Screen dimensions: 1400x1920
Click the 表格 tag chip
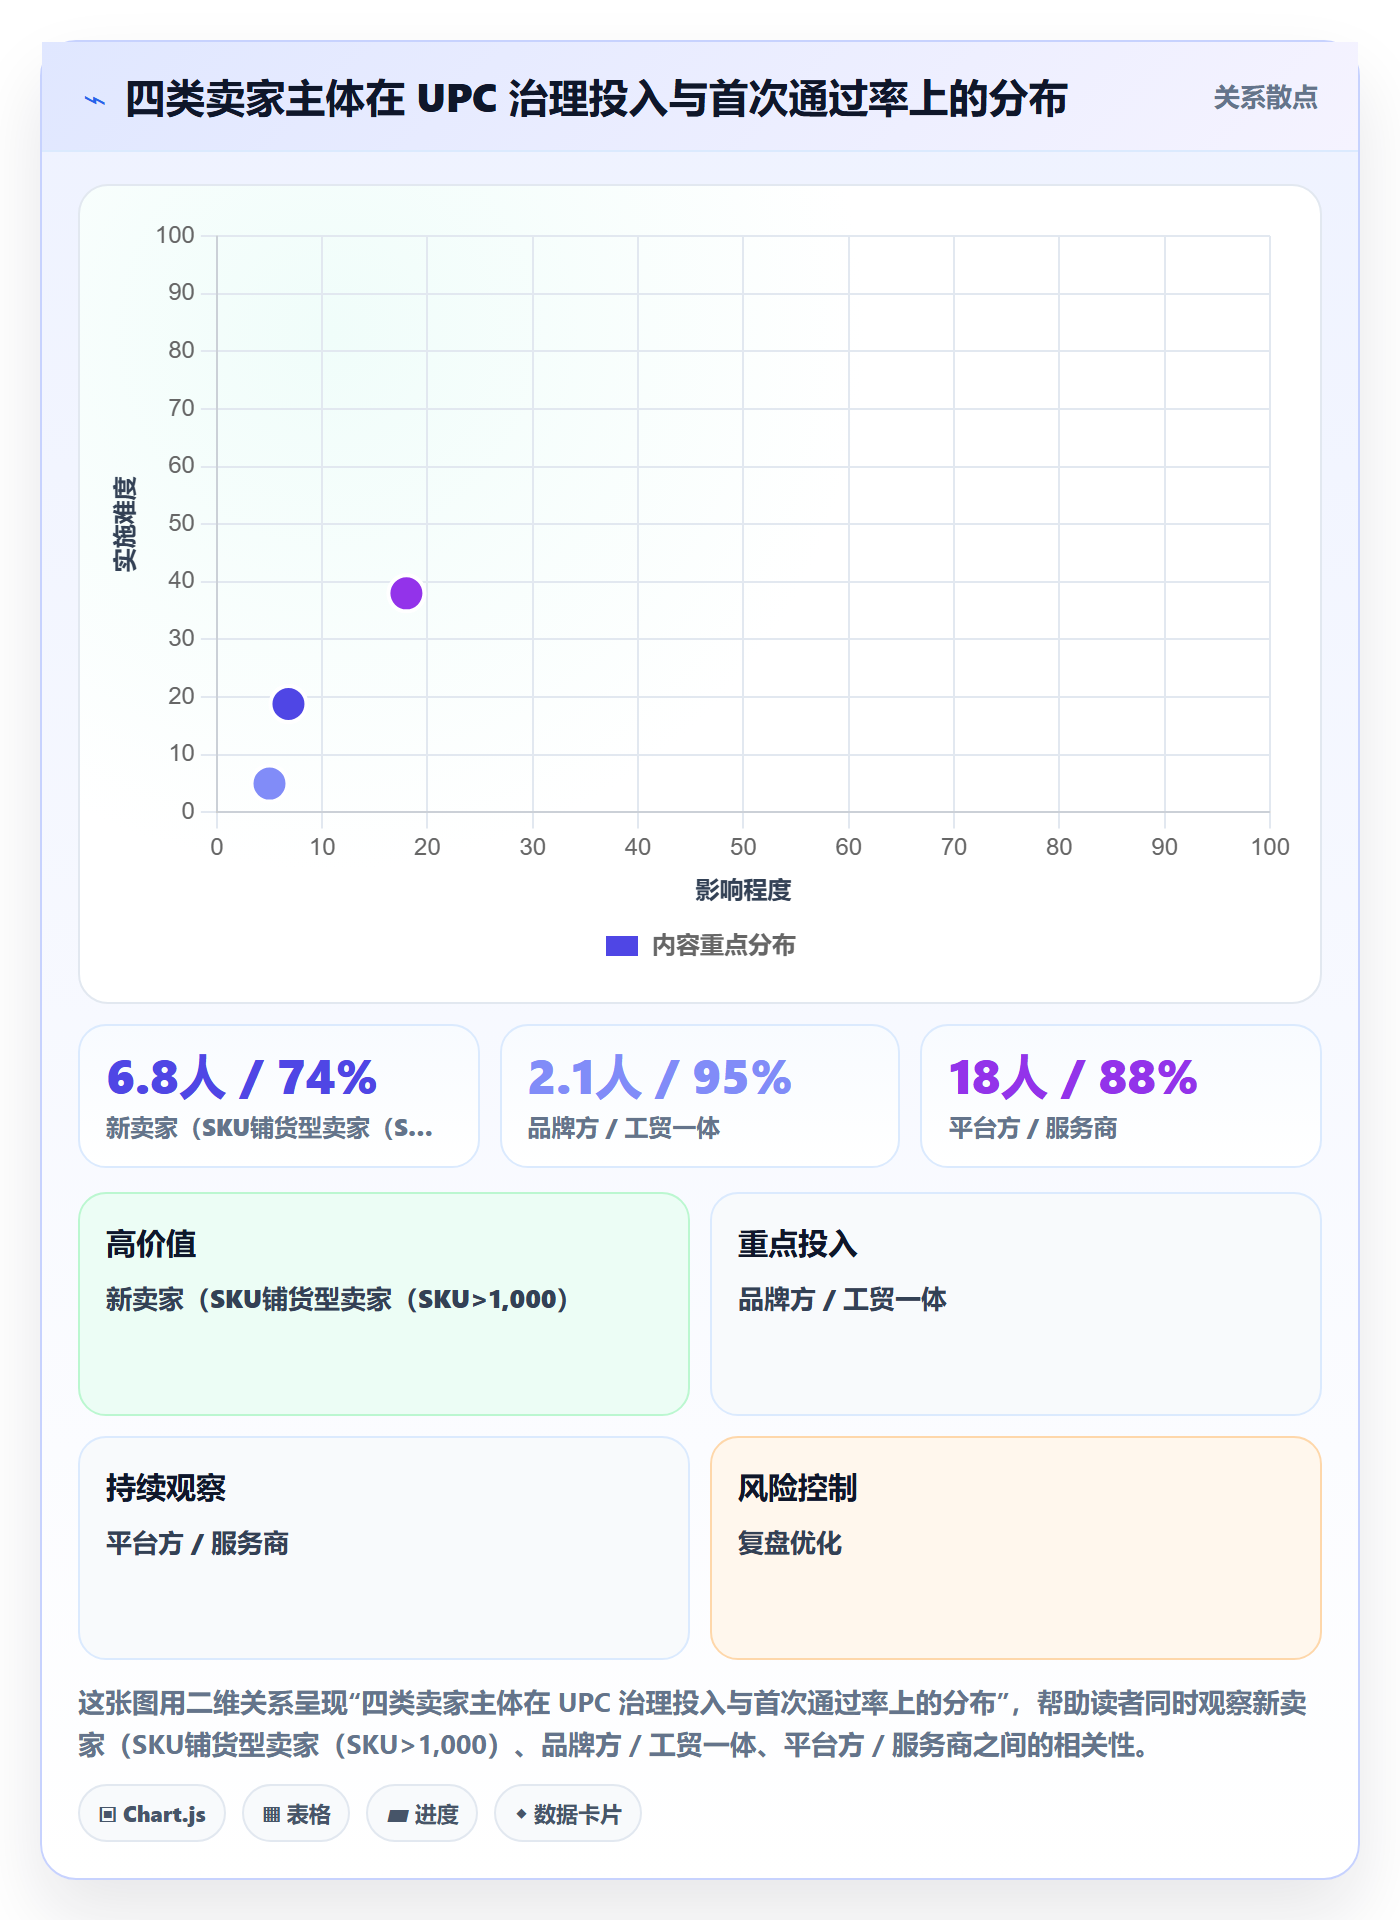coord(296,1814)
